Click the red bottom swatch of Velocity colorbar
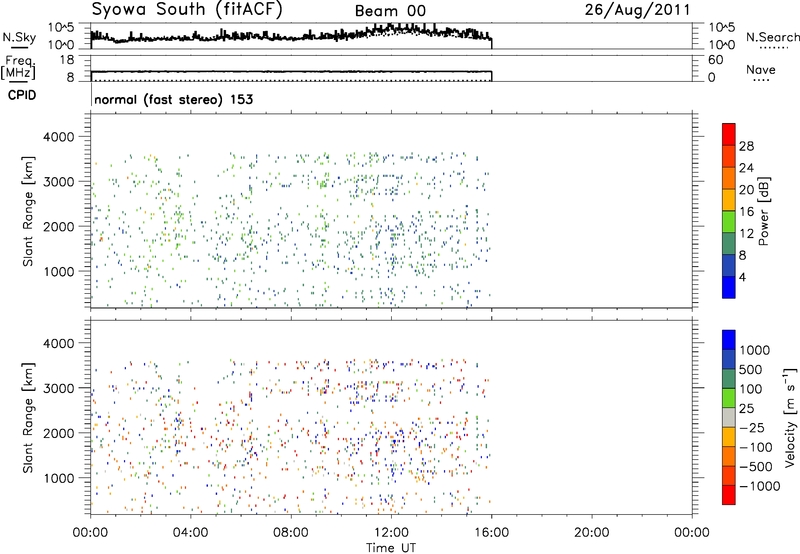The height and width of the screenshot is (554, 800). click(729, 495)
